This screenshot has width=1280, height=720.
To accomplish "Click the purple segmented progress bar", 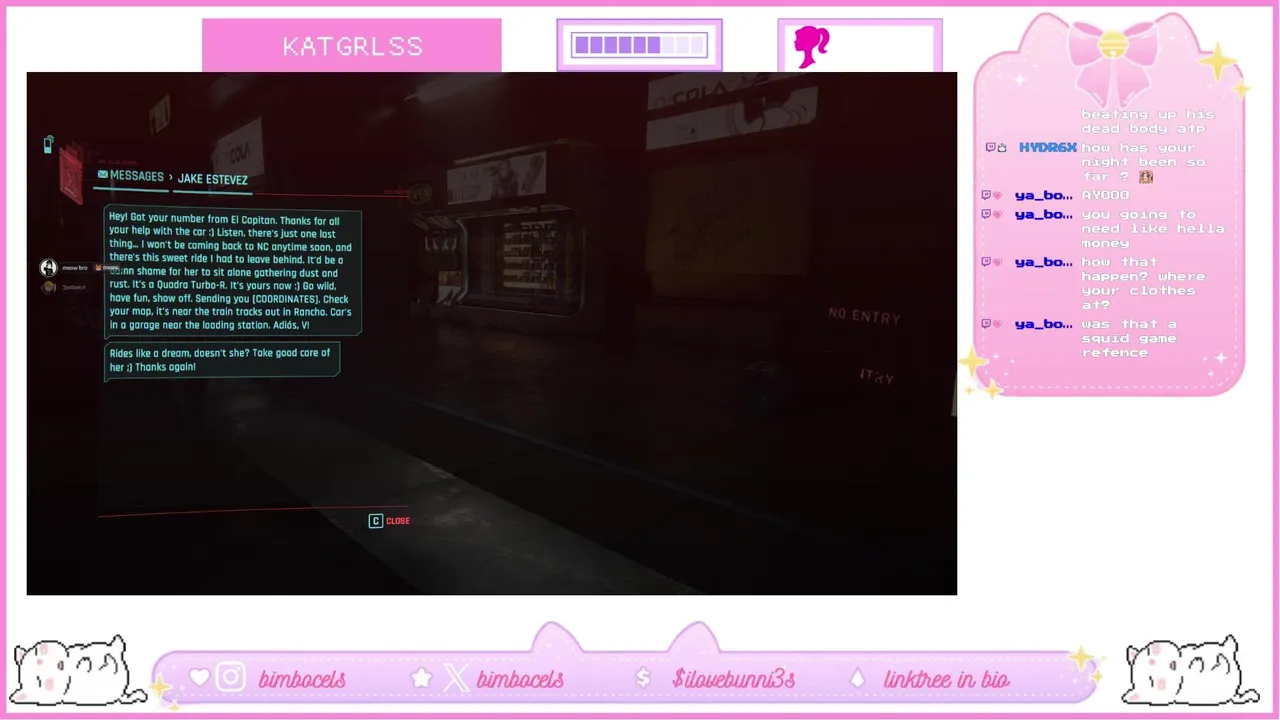I will click(x=640, y=45).
